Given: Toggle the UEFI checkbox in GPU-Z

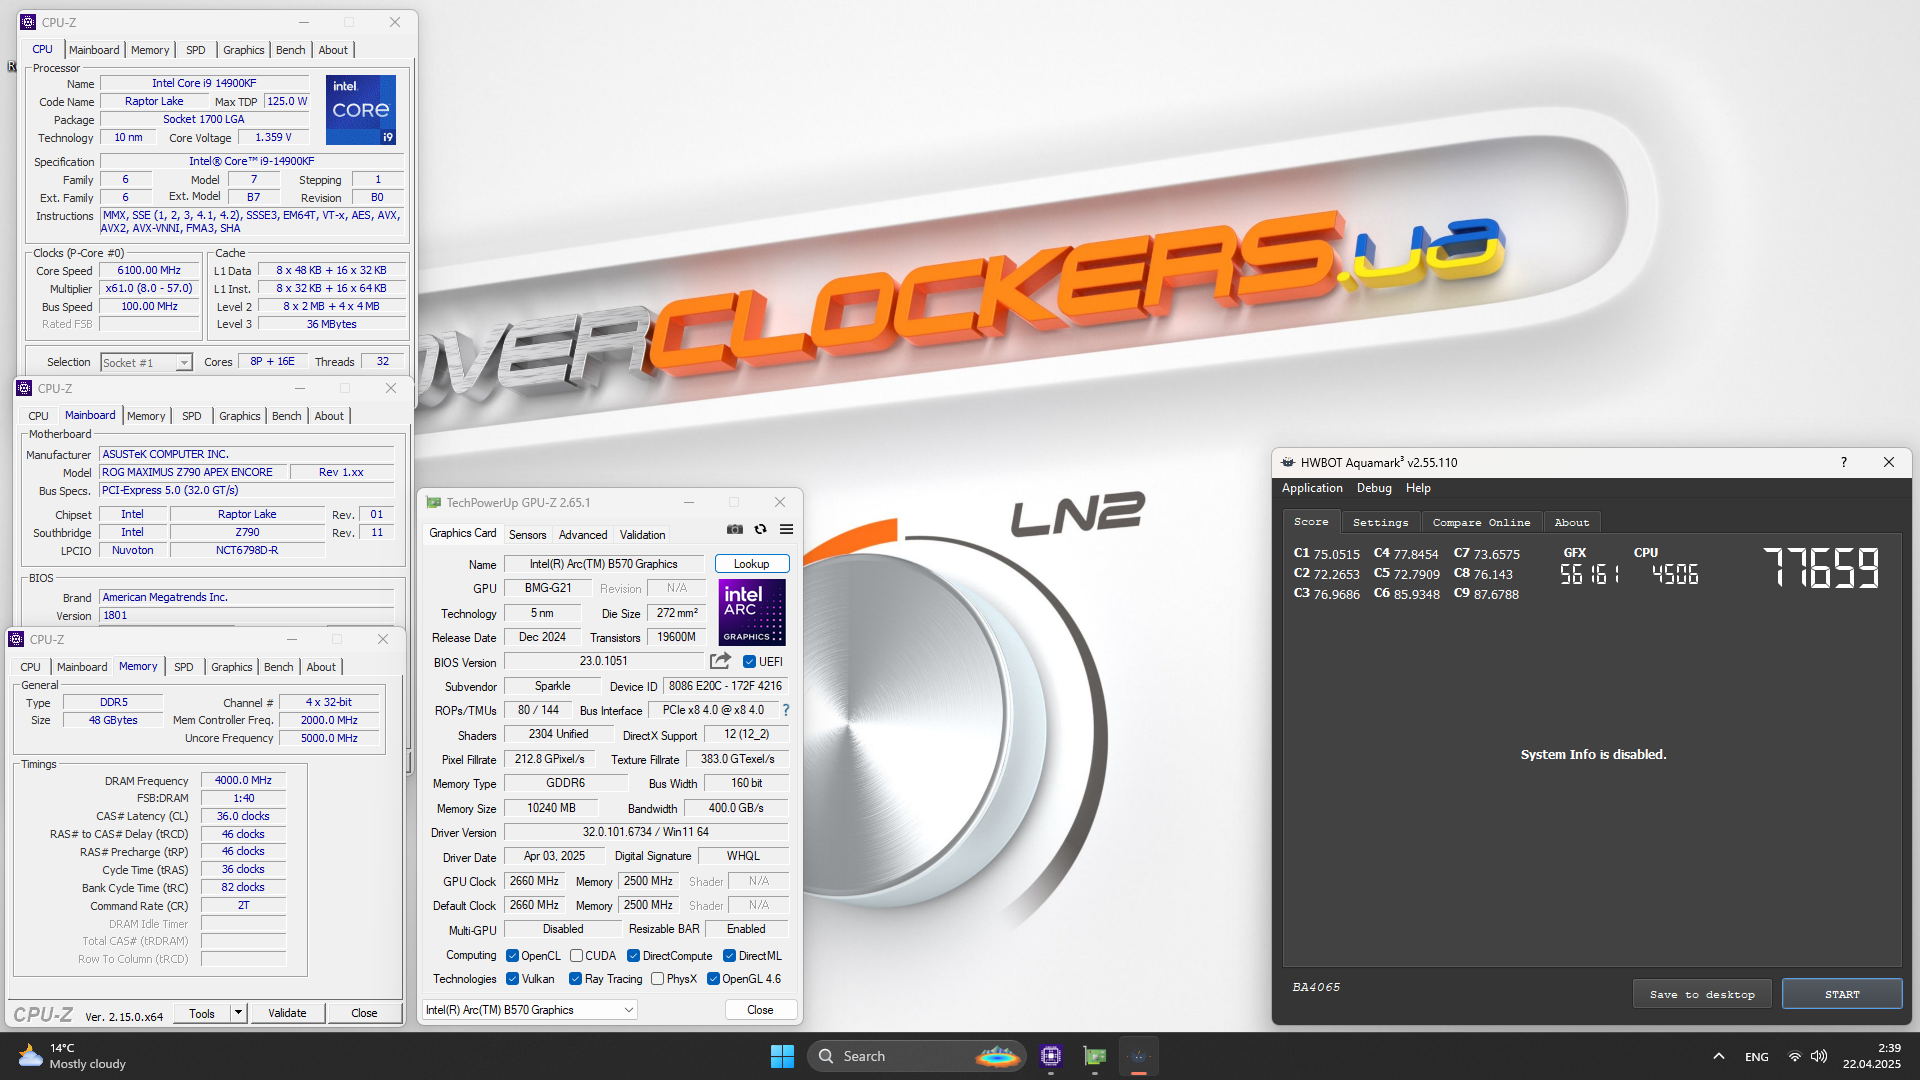Looking at the screenshot, I should [x=749, y=661].
